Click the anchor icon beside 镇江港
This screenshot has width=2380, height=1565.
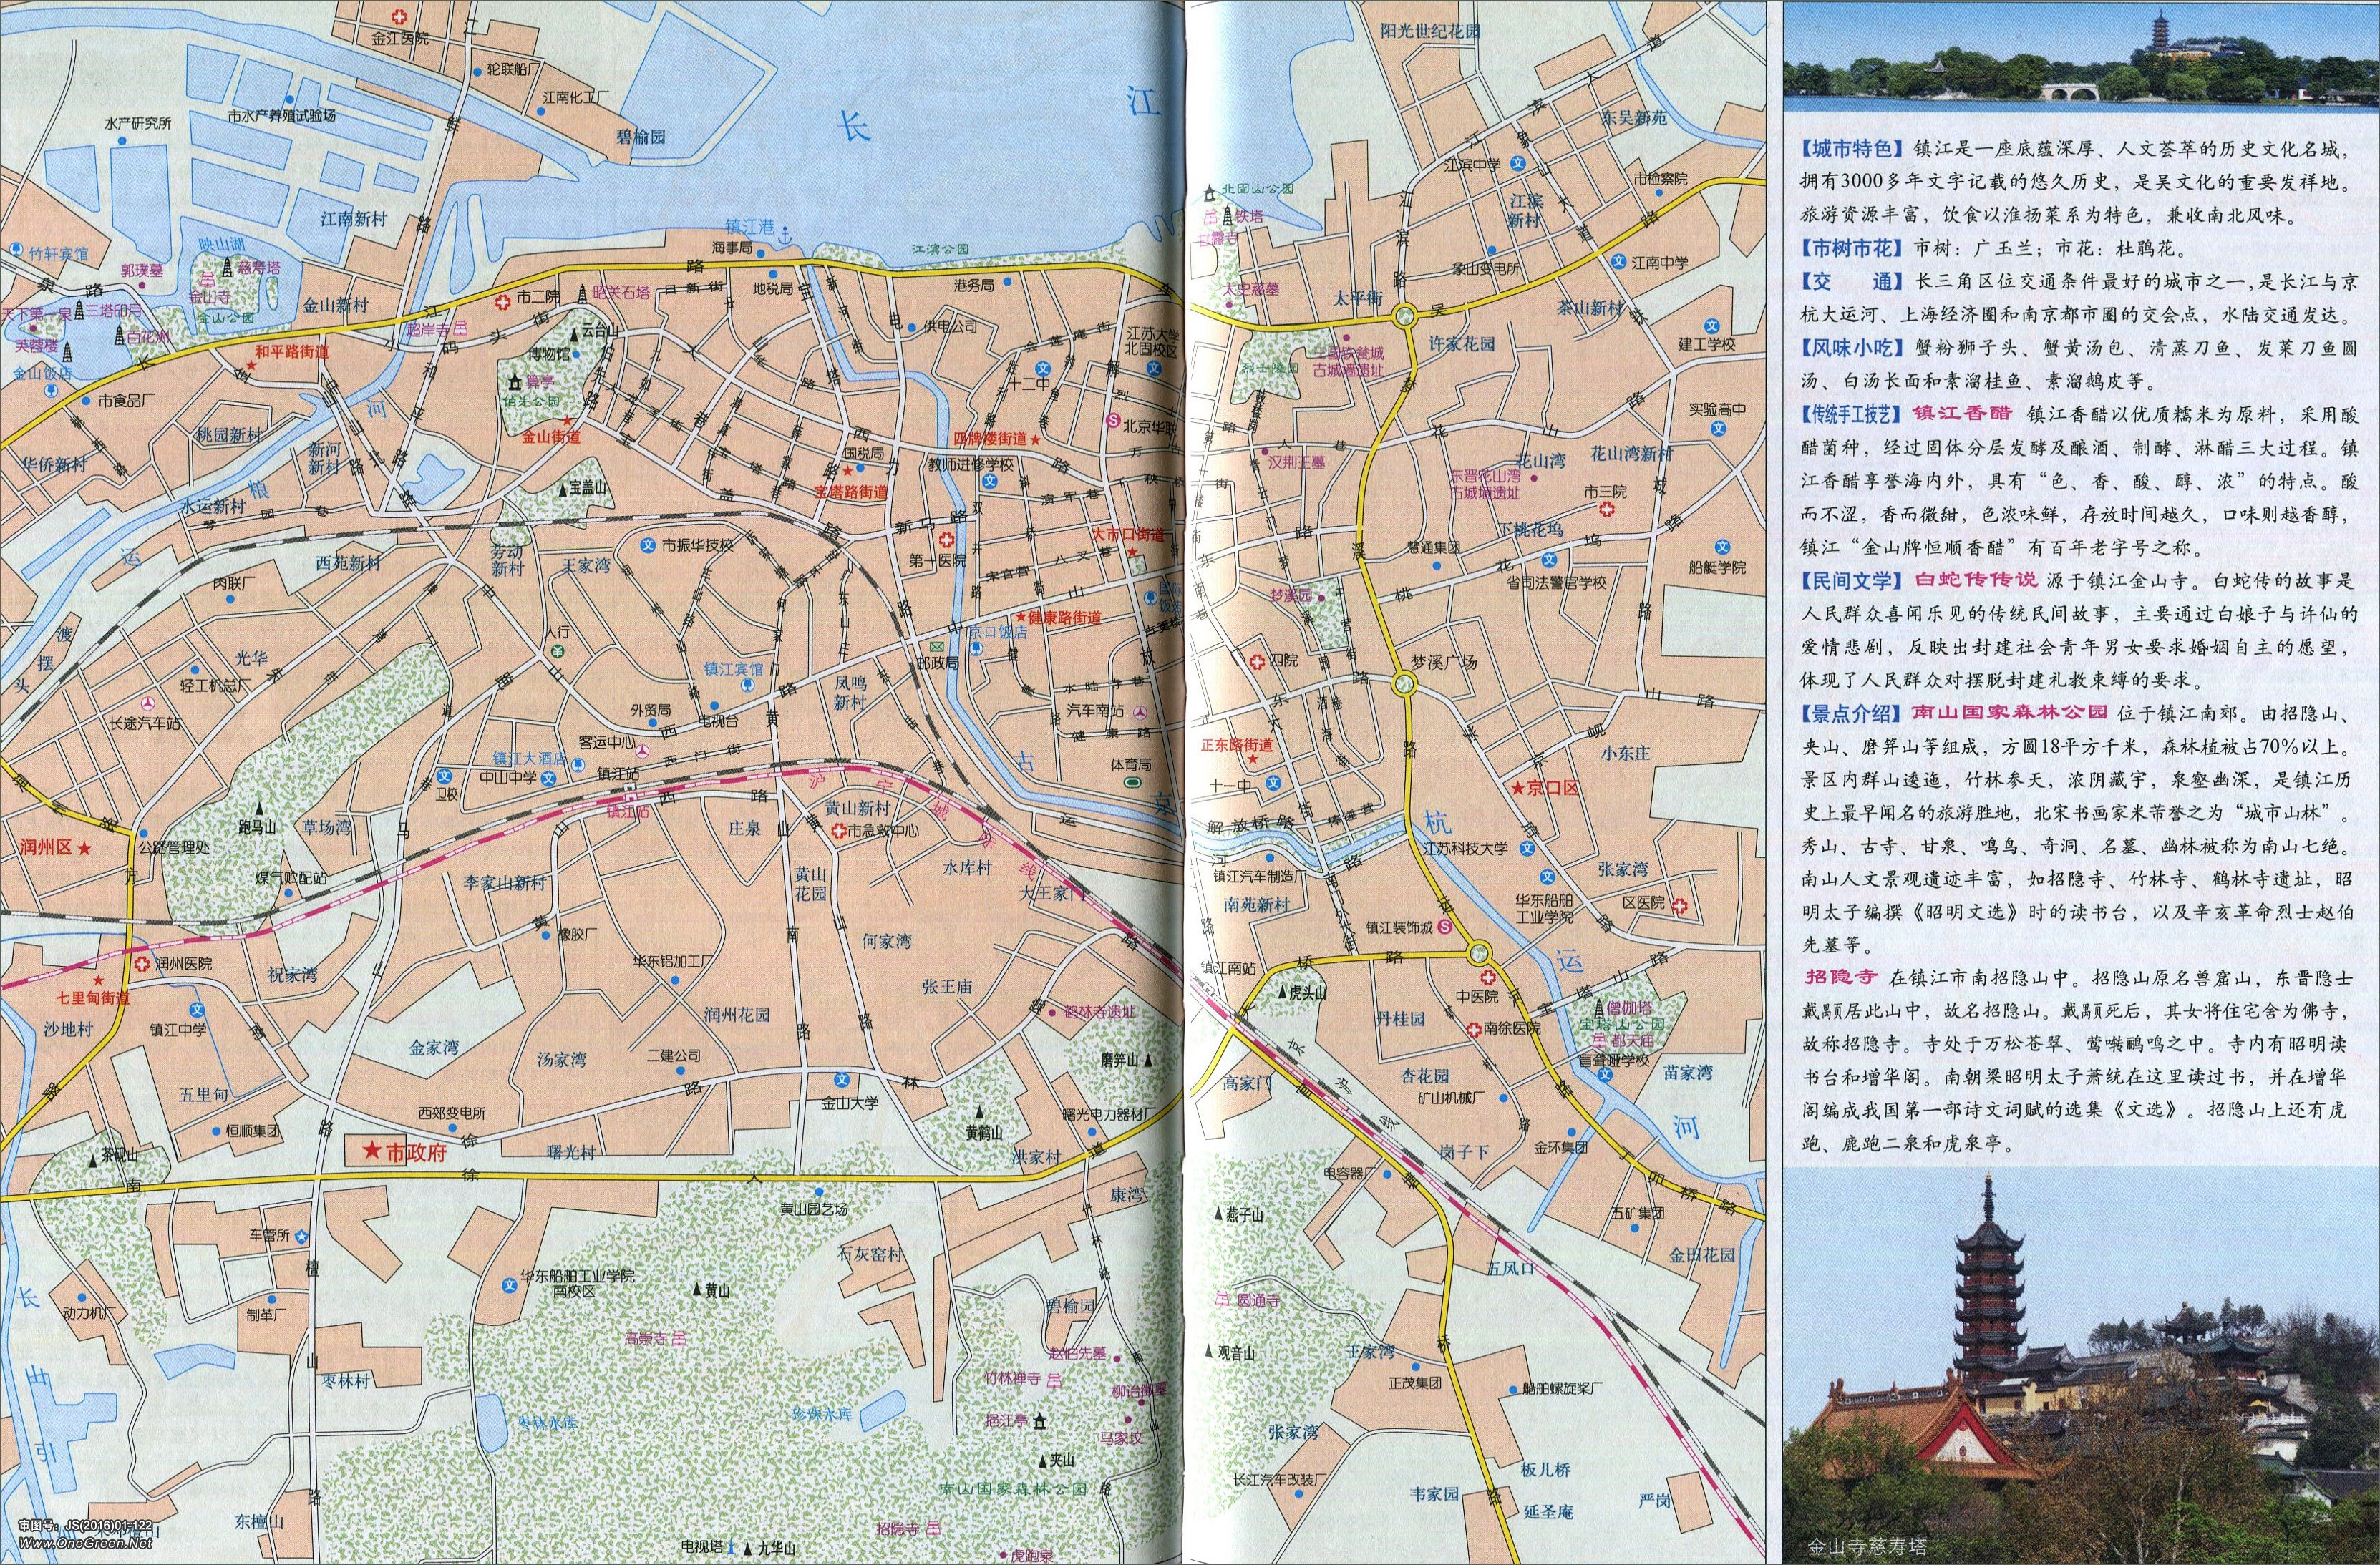[786, 233]
